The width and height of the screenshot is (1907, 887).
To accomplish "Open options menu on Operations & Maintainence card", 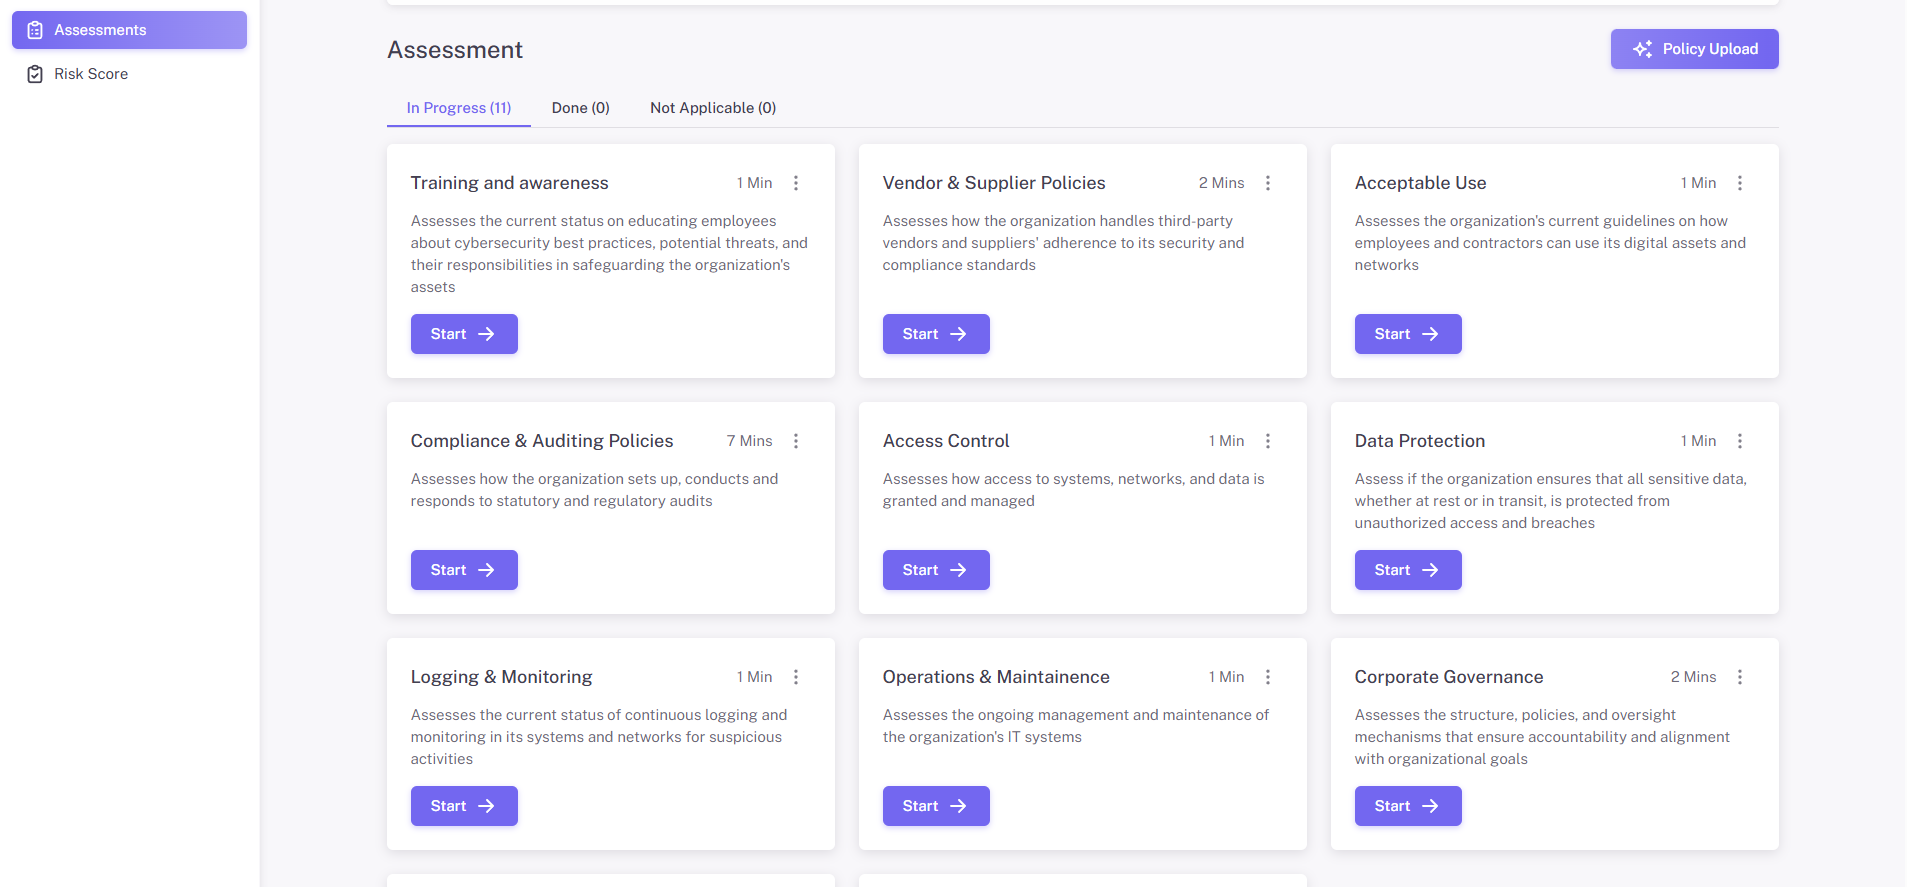I will 1268,677.
